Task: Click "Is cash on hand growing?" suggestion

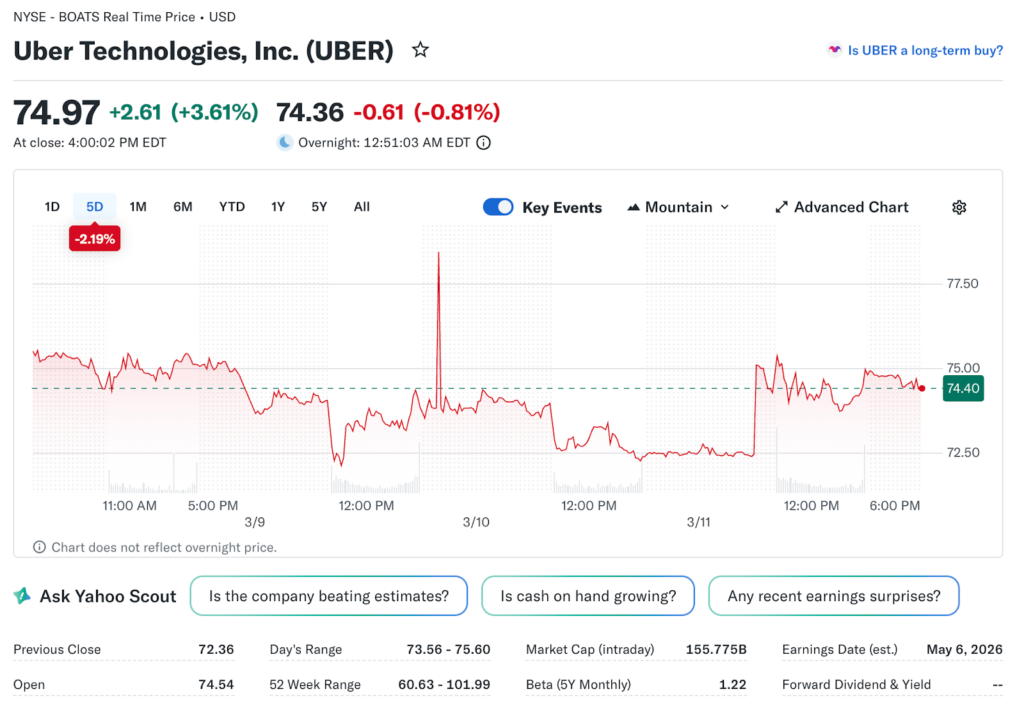Action: 587,596
